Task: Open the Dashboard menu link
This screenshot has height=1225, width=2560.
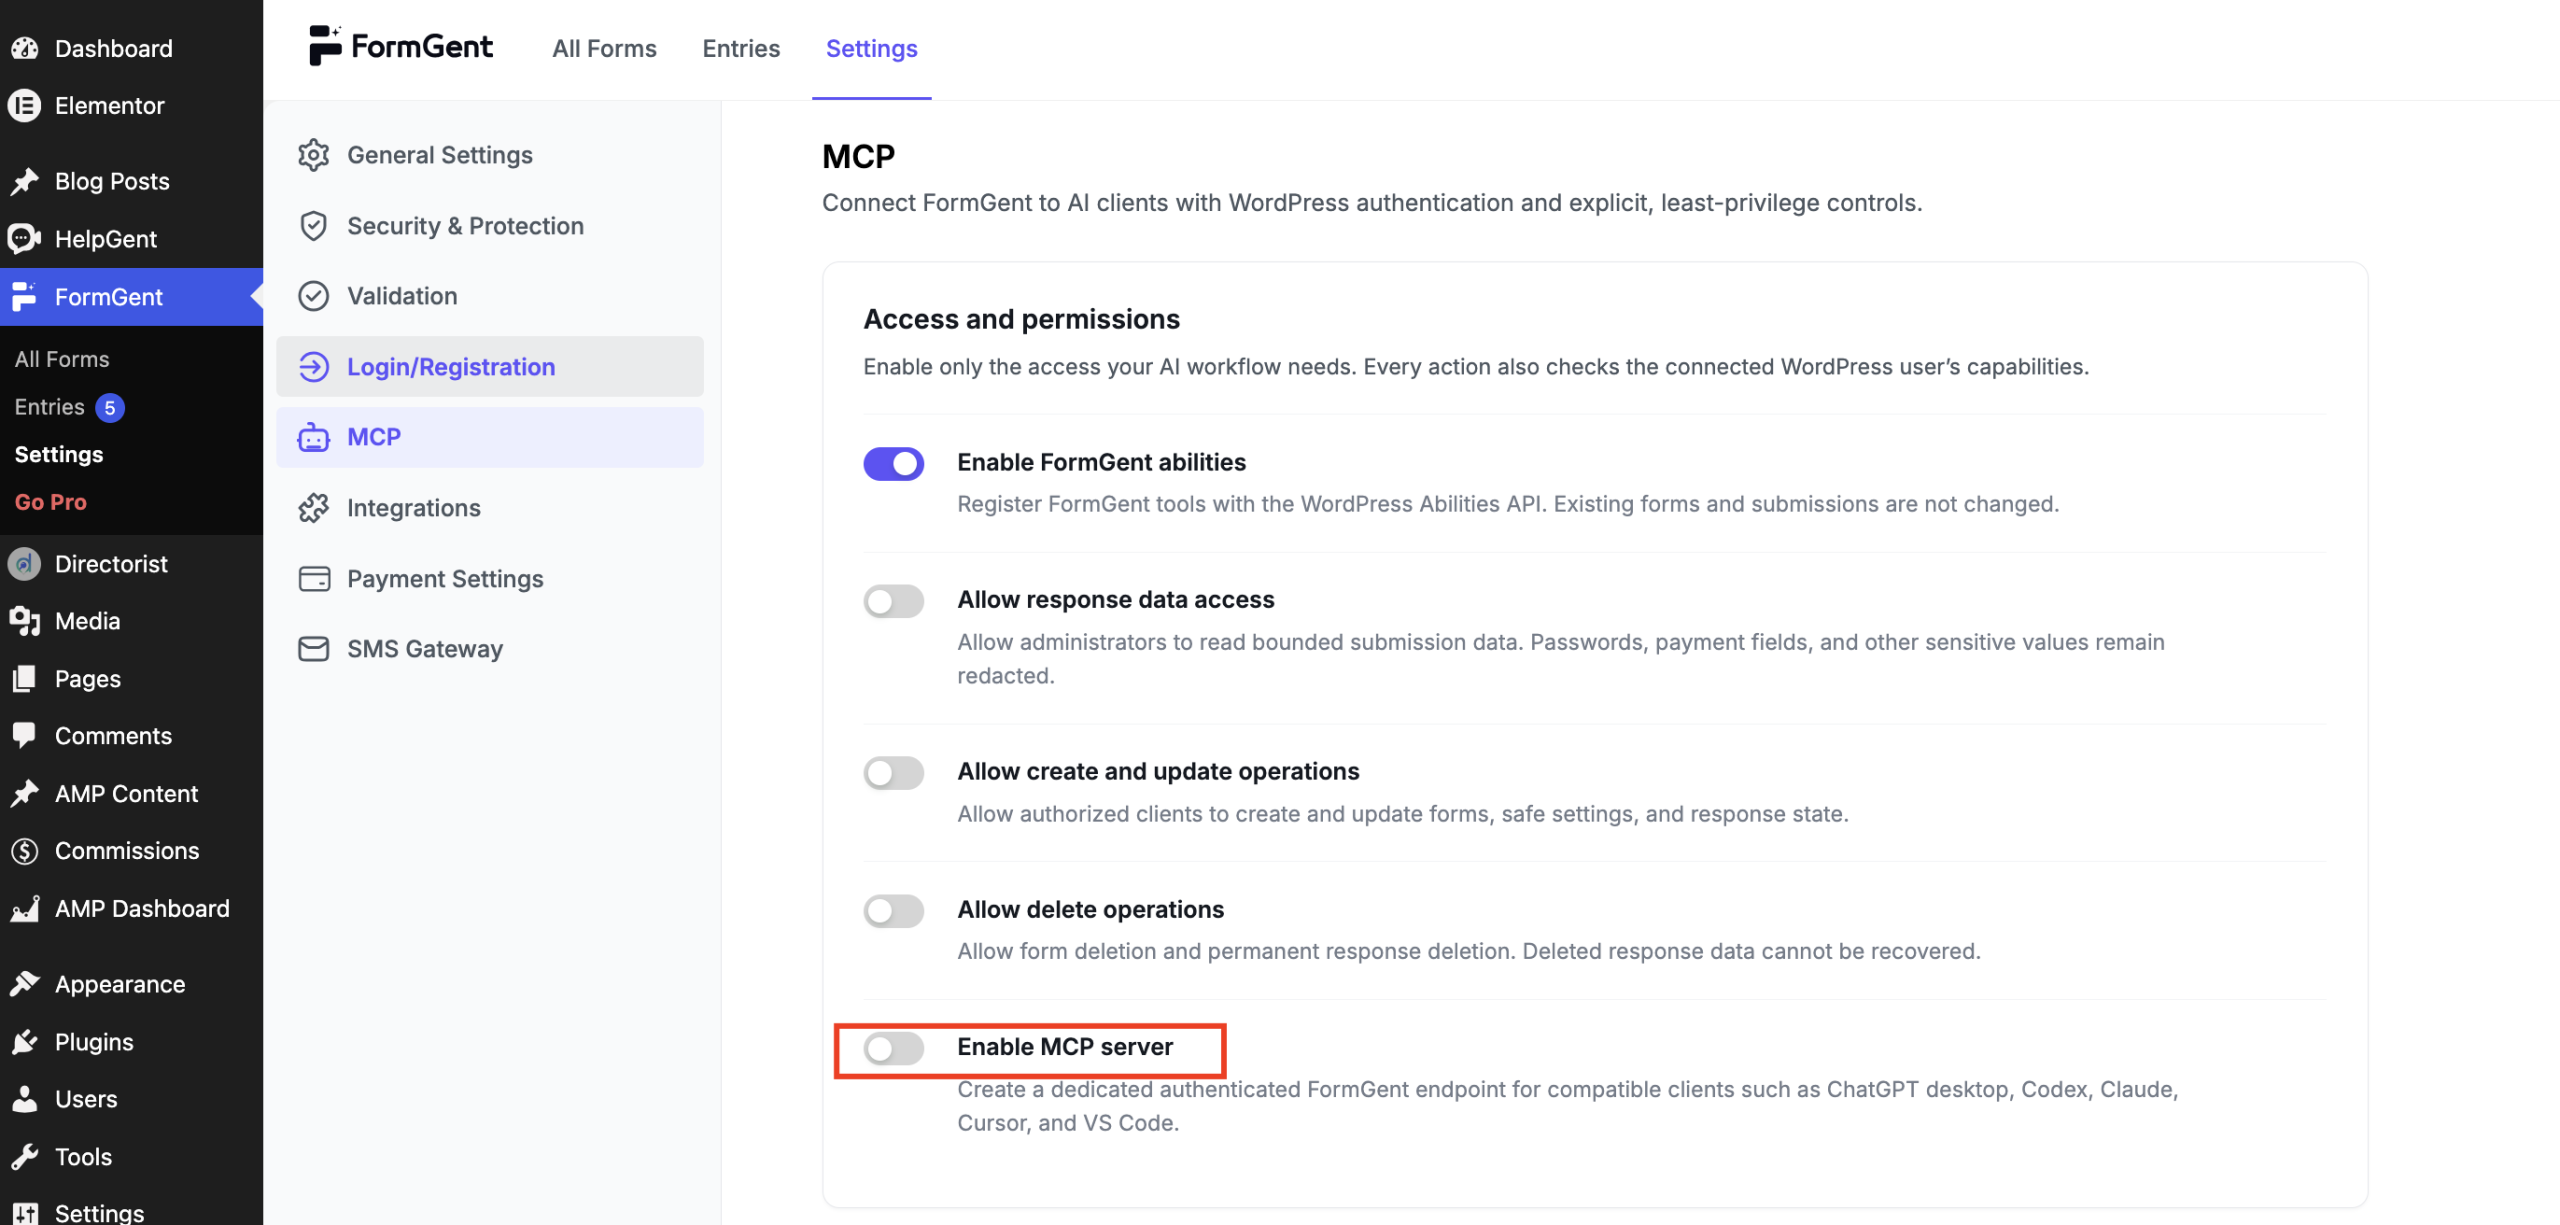Action: (114, 48)
